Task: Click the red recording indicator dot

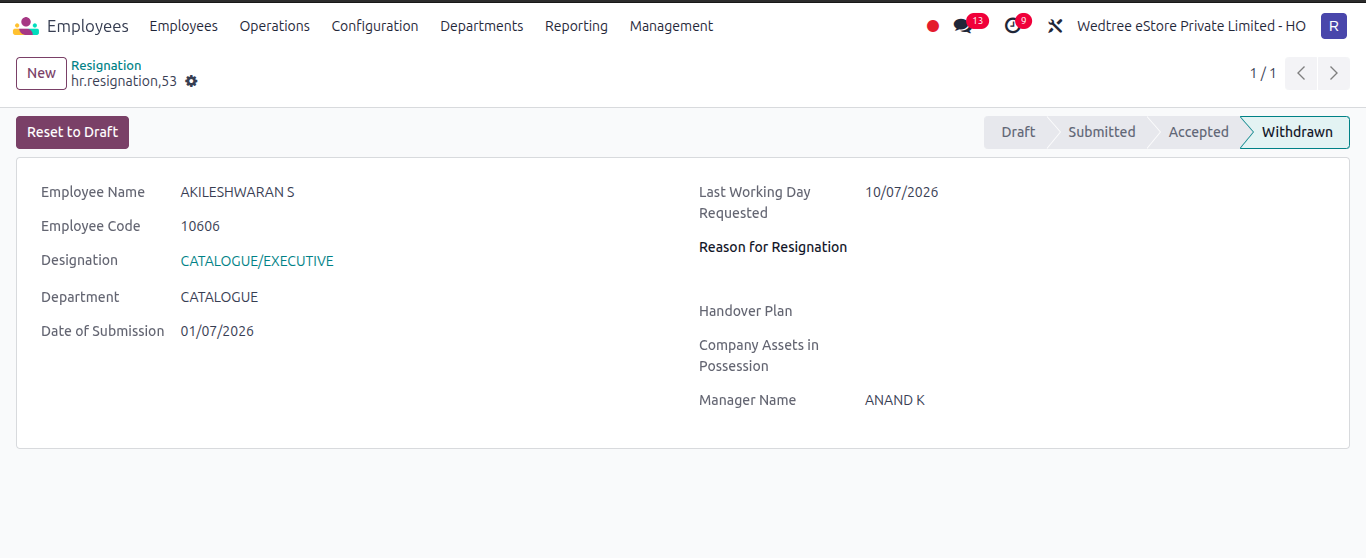Action: pyautogui.click(x=933, y=26)
